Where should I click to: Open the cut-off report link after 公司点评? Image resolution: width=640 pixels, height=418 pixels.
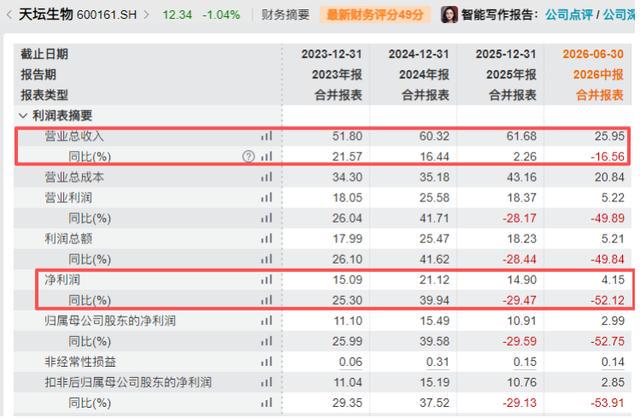[620, 15]
